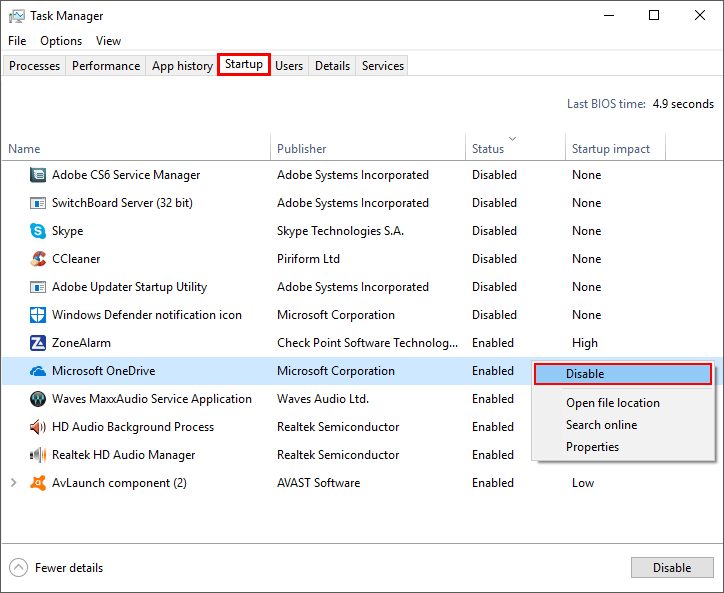Minimize the Task Manager window

609,15
